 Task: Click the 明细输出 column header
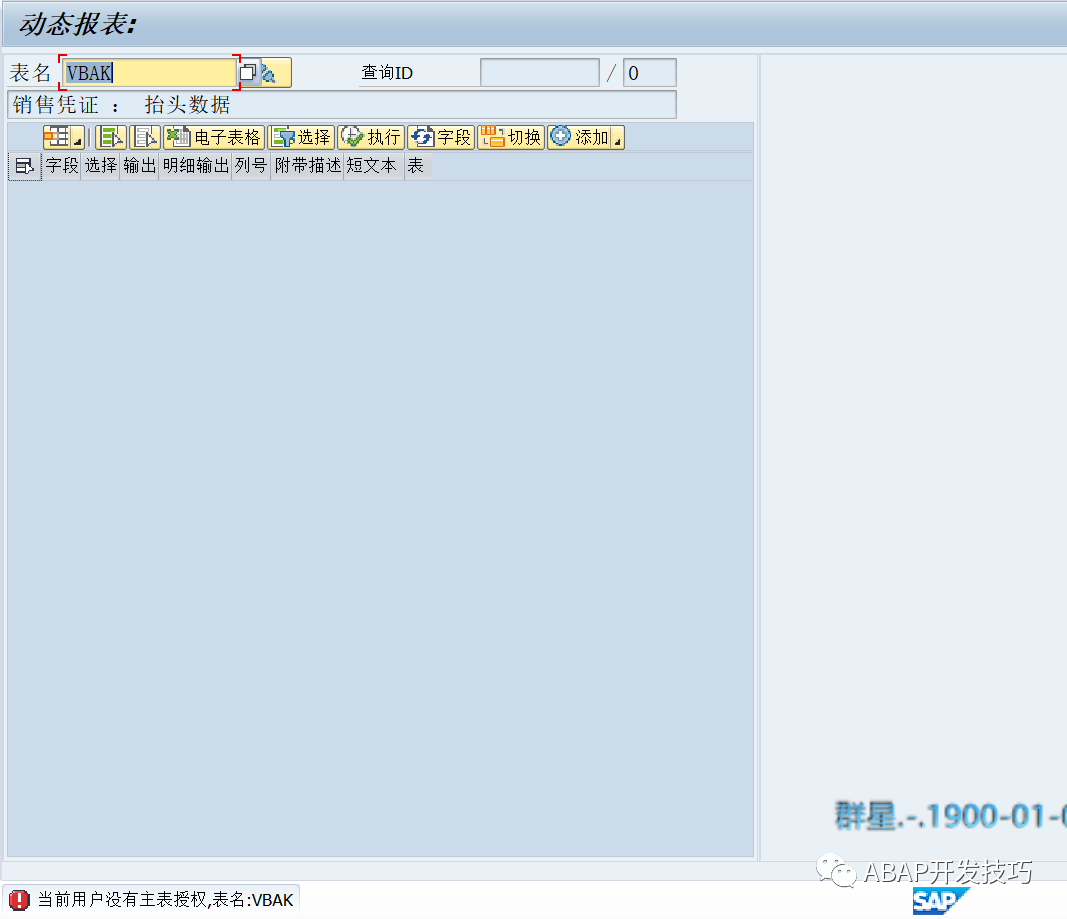(x=195, y=165)
